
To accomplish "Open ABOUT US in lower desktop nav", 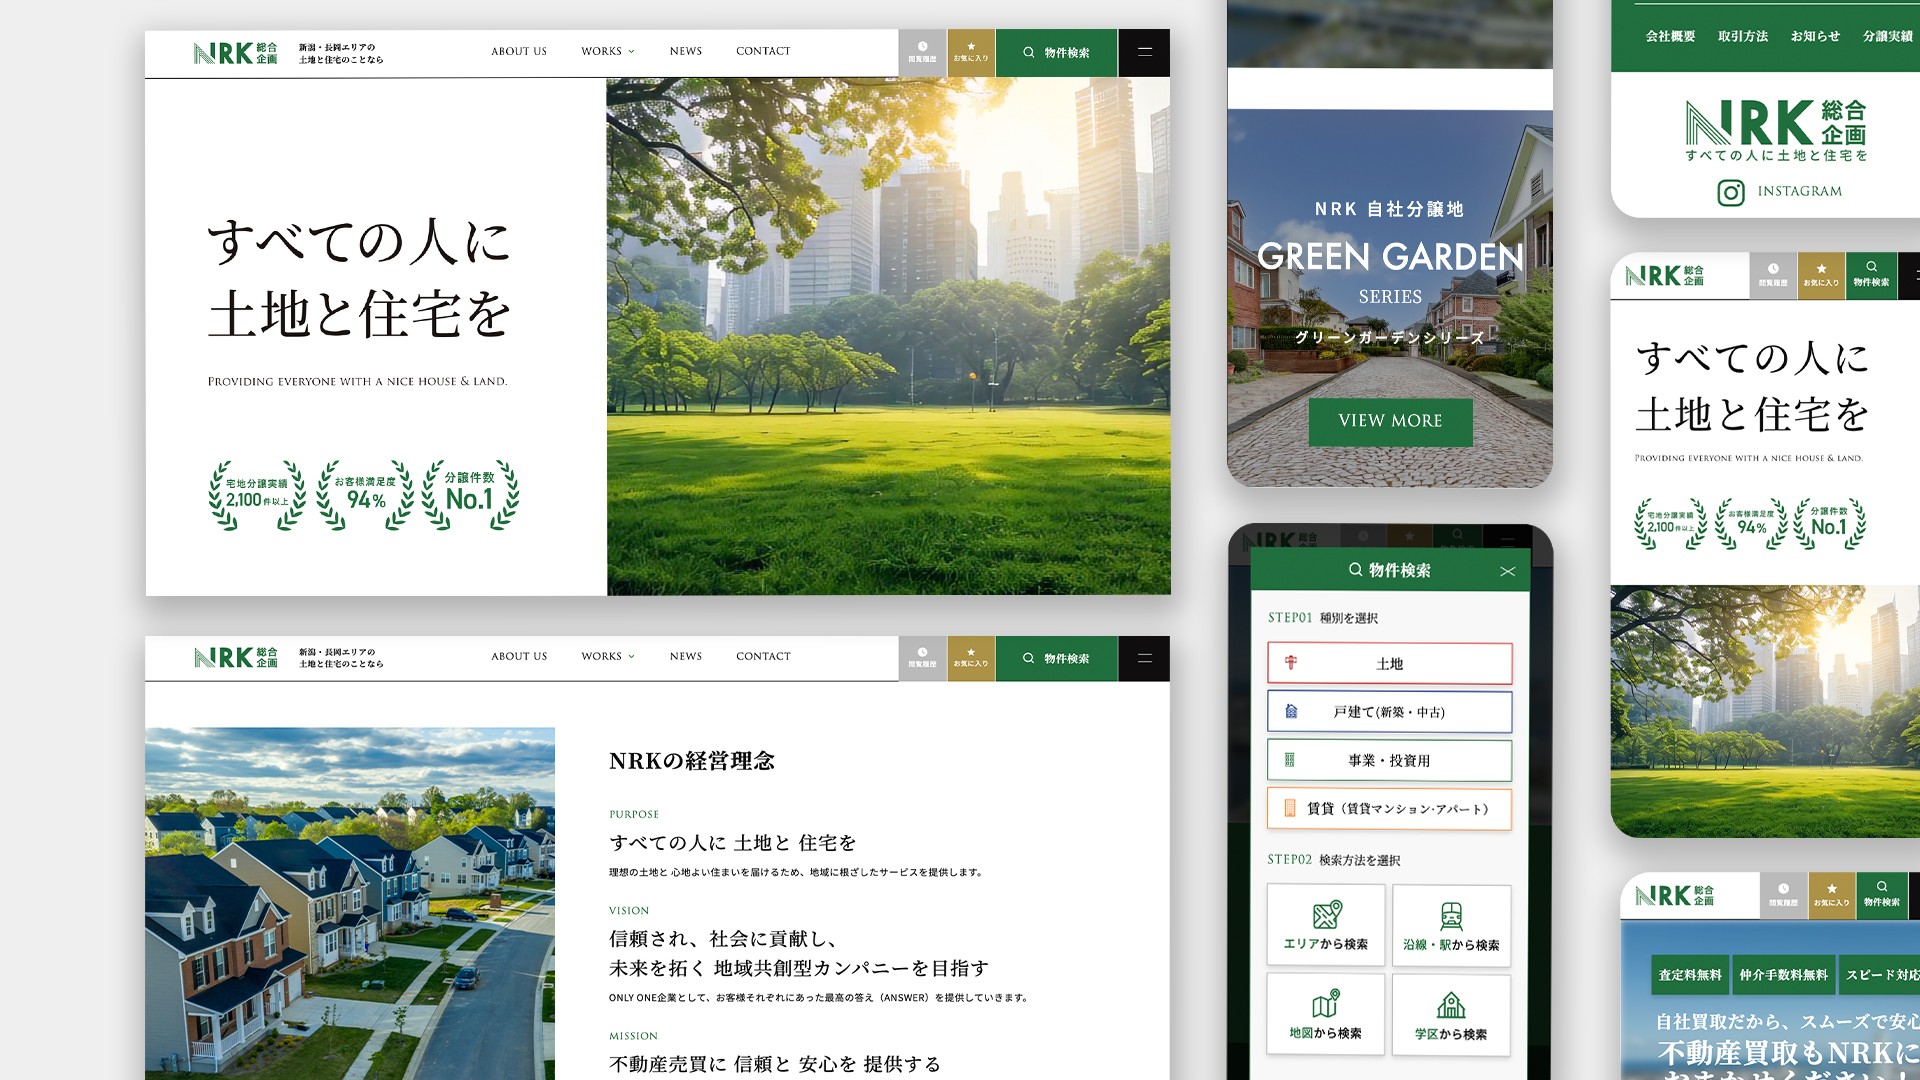I will 519,657.
